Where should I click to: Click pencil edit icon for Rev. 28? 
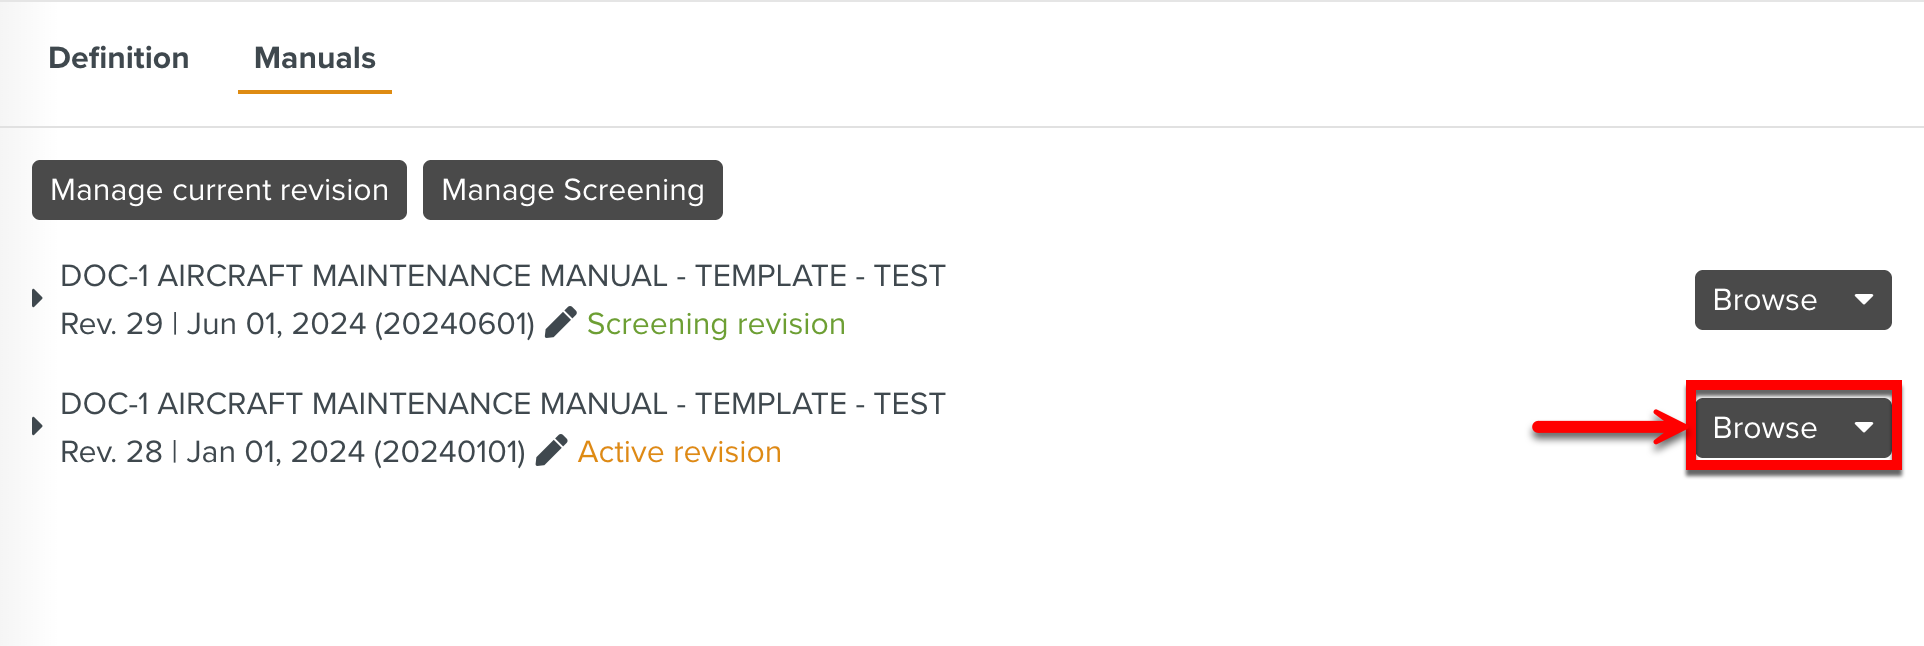click(551, 450)
